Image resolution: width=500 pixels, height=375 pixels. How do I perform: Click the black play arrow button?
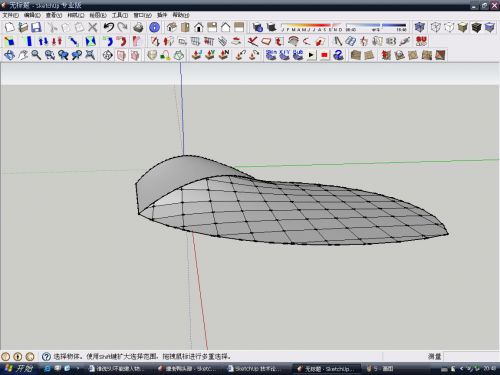click(x=311, y=55)
